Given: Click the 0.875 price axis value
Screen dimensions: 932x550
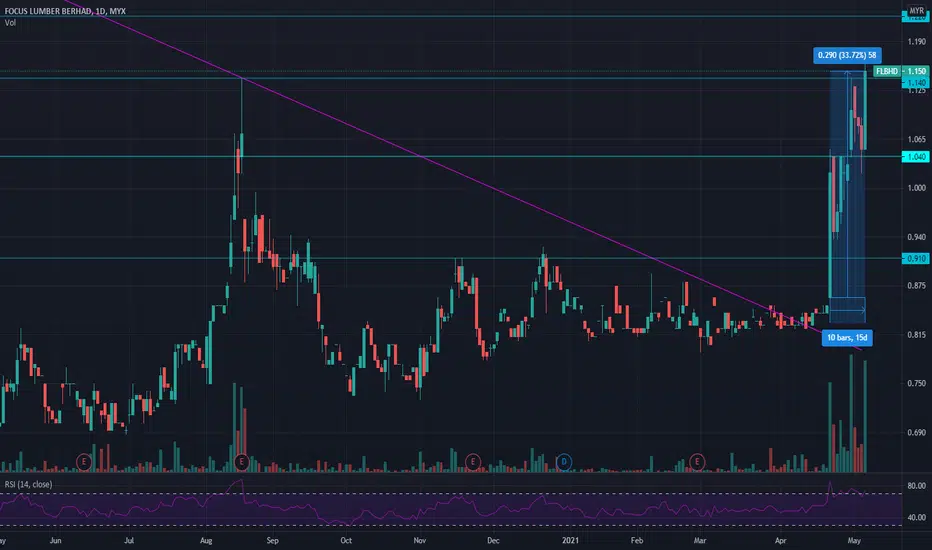Looking at the screenshot, I should [x=917, y=286].
